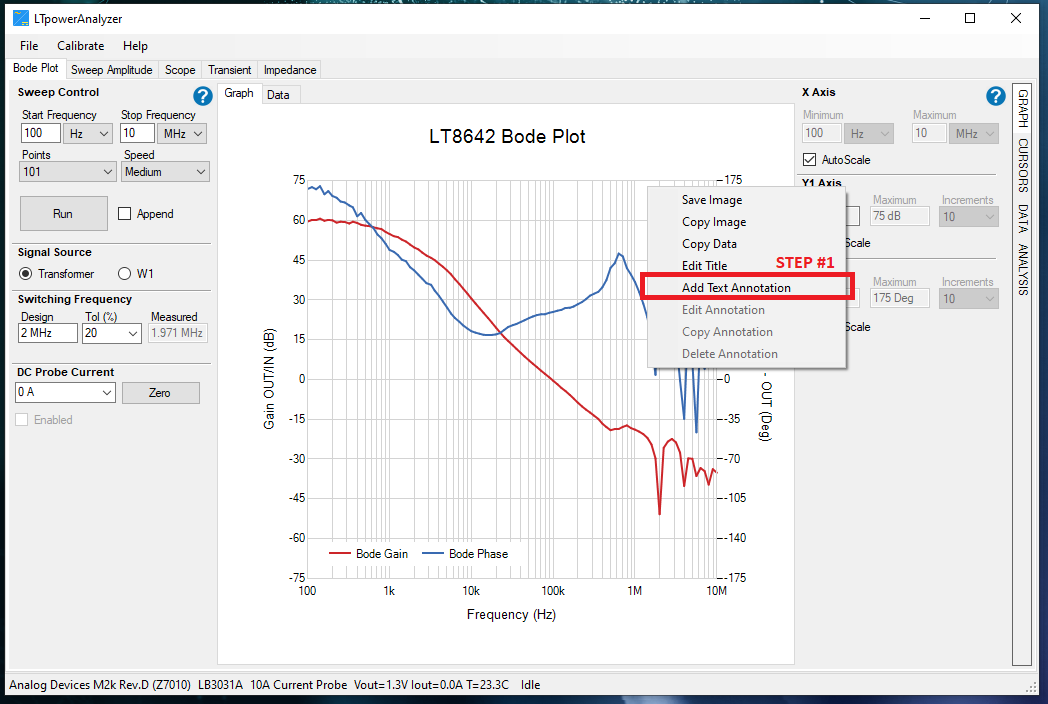Select the Transformer radio button
1048x704 pixels.
pos(26,274)
